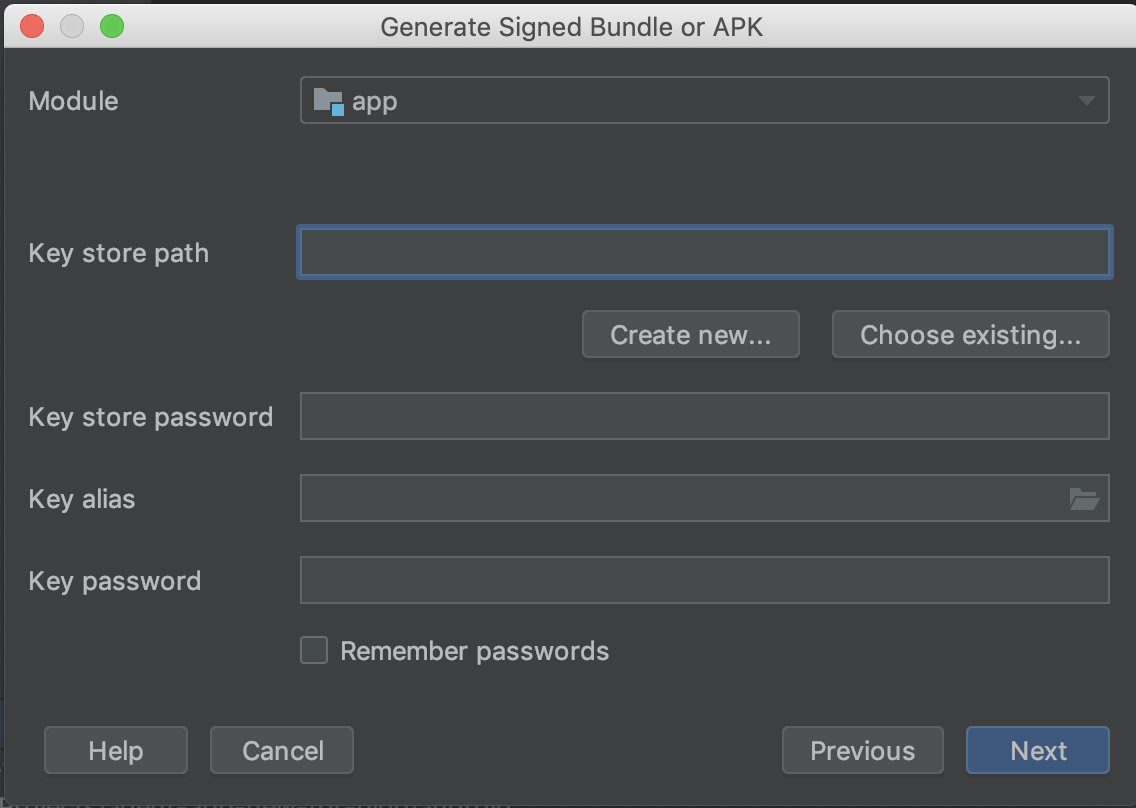Image resolution: width=1136 pixels, height=808 pixels.
Task: Open Help for this dialog
Action: click(116, 751)
